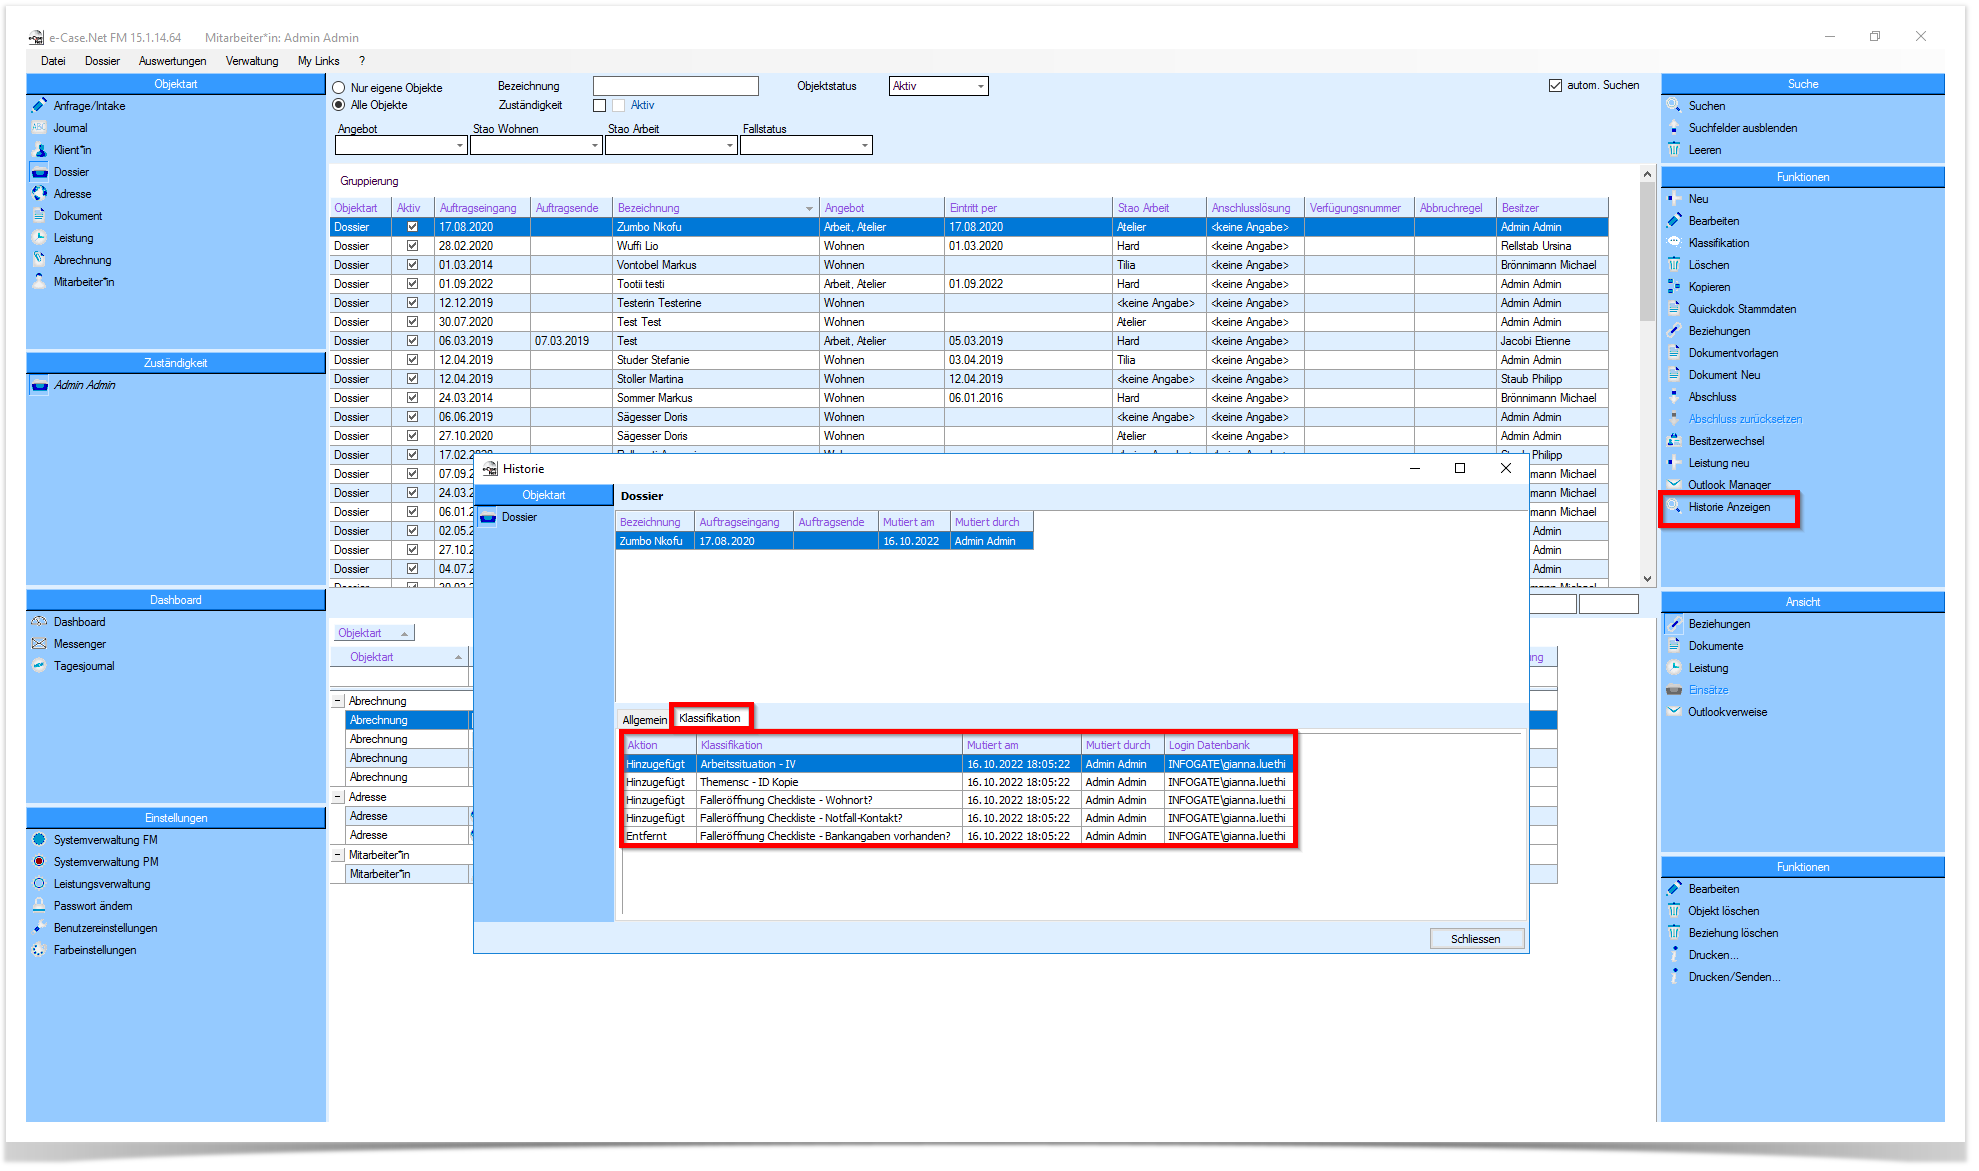The height and width of the screenshot is (1171, 1979).
Task: Open Anfrage/Intake icon in Objektart panel
Action: pyautogui.click(x=39, y=105)
